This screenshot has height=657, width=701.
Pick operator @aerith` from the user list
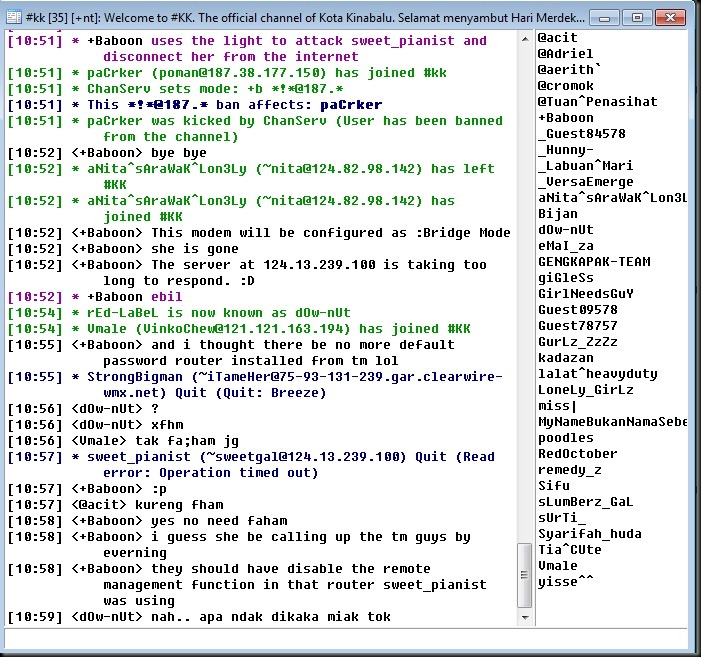tap(569, 69)
